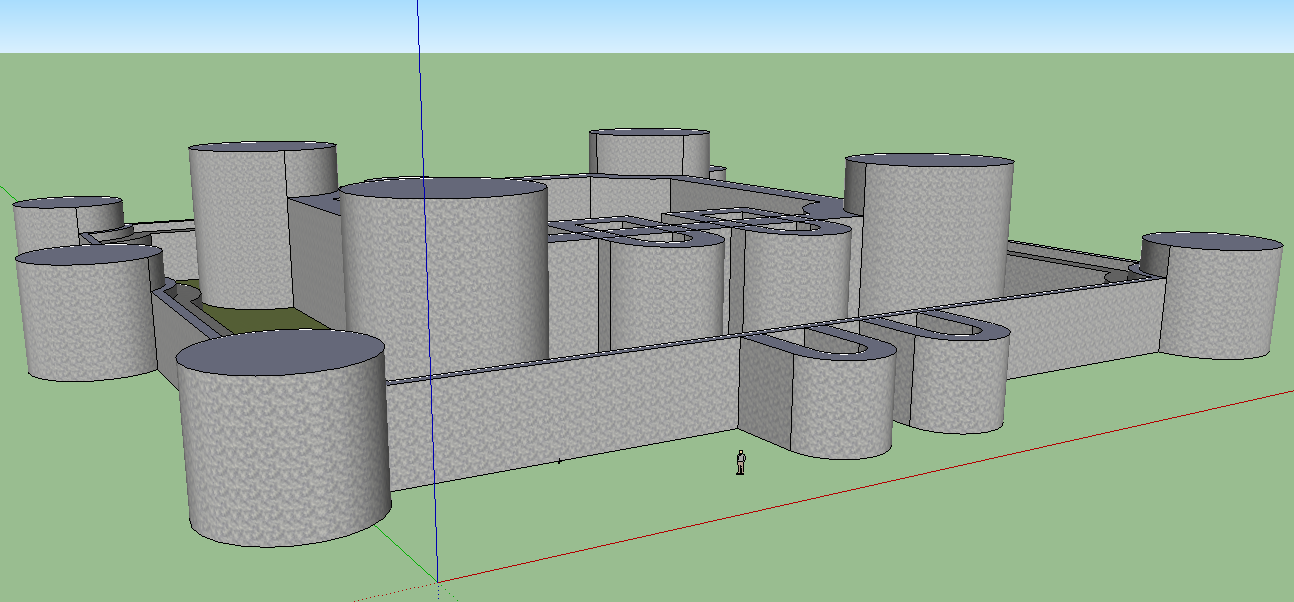Click the human scale figure on the ground
This screenshot has width=1294, height=602.
(740, 462)
